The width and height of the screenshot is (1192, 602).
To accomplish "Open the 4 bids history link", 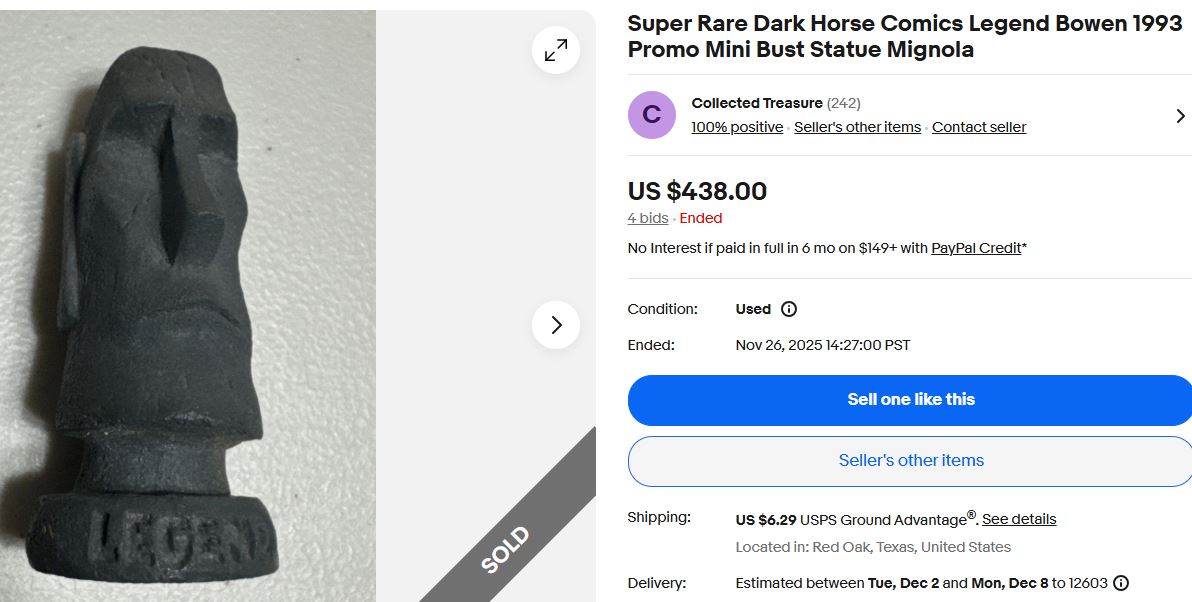I will pyautogui.click(x=647, y=218).
